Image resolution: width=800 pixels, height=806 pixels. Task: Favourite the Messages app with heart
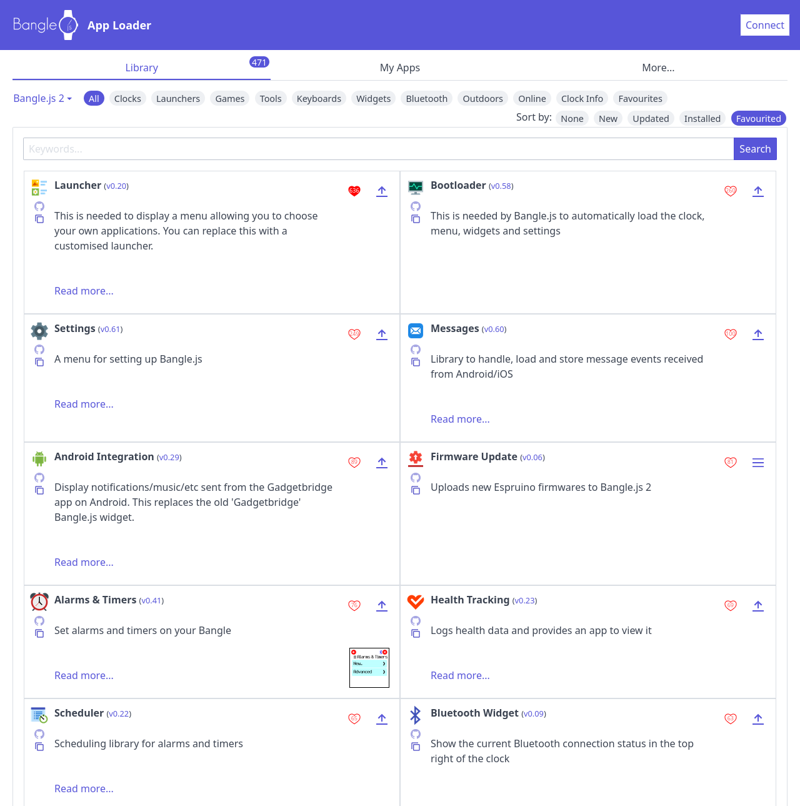point(730,335)
